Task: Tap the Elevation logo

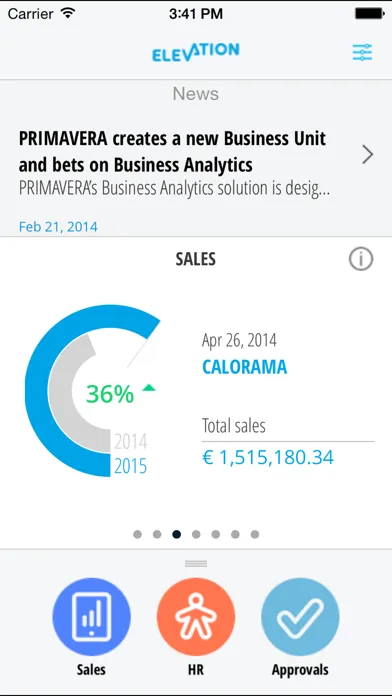Action: coord(196,52)
